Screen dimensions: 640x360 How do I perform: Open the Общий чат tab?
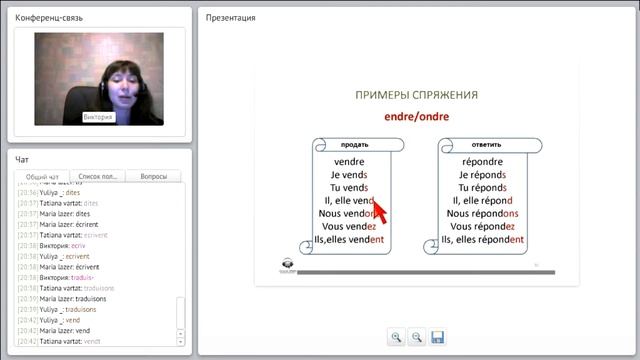42,176
